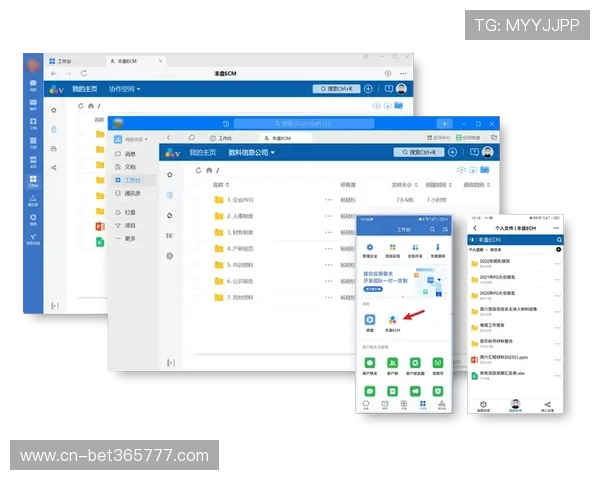Open the 协作空间 dropdown in rear window
The height and width of the screenshot is (480, 600).
point(125,89)
